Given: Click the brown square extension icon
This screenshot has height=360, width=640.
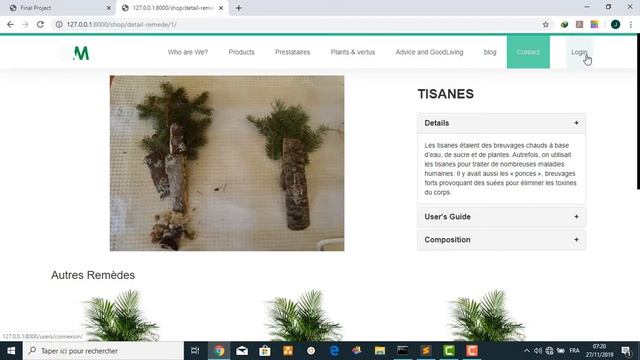Looking at the screenshot, I should tap(579, 24).
